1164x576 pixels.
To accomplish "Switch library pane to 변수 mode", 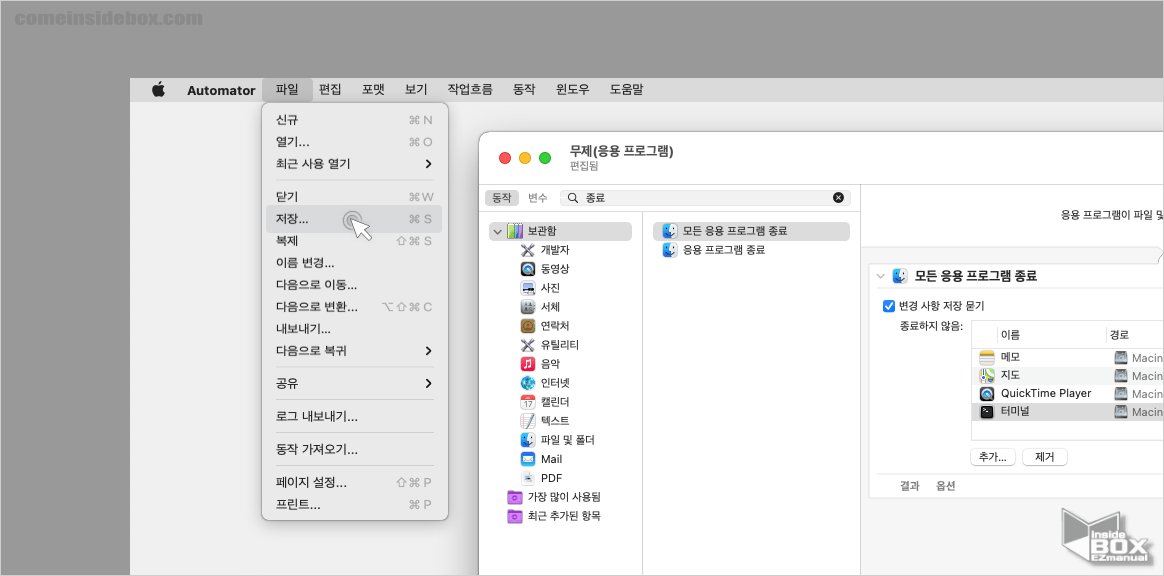I will click(x=537, y=197).
